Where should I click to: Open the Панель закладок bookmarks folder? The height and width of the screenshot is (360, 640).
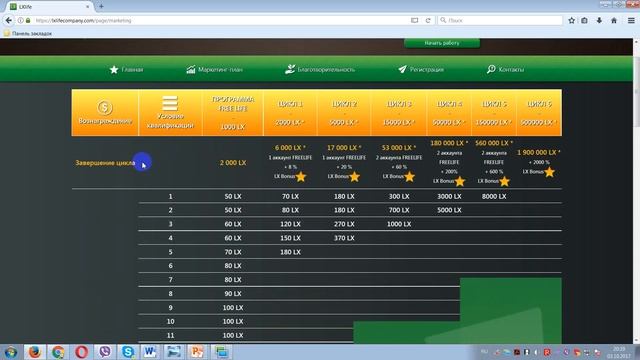28,33
